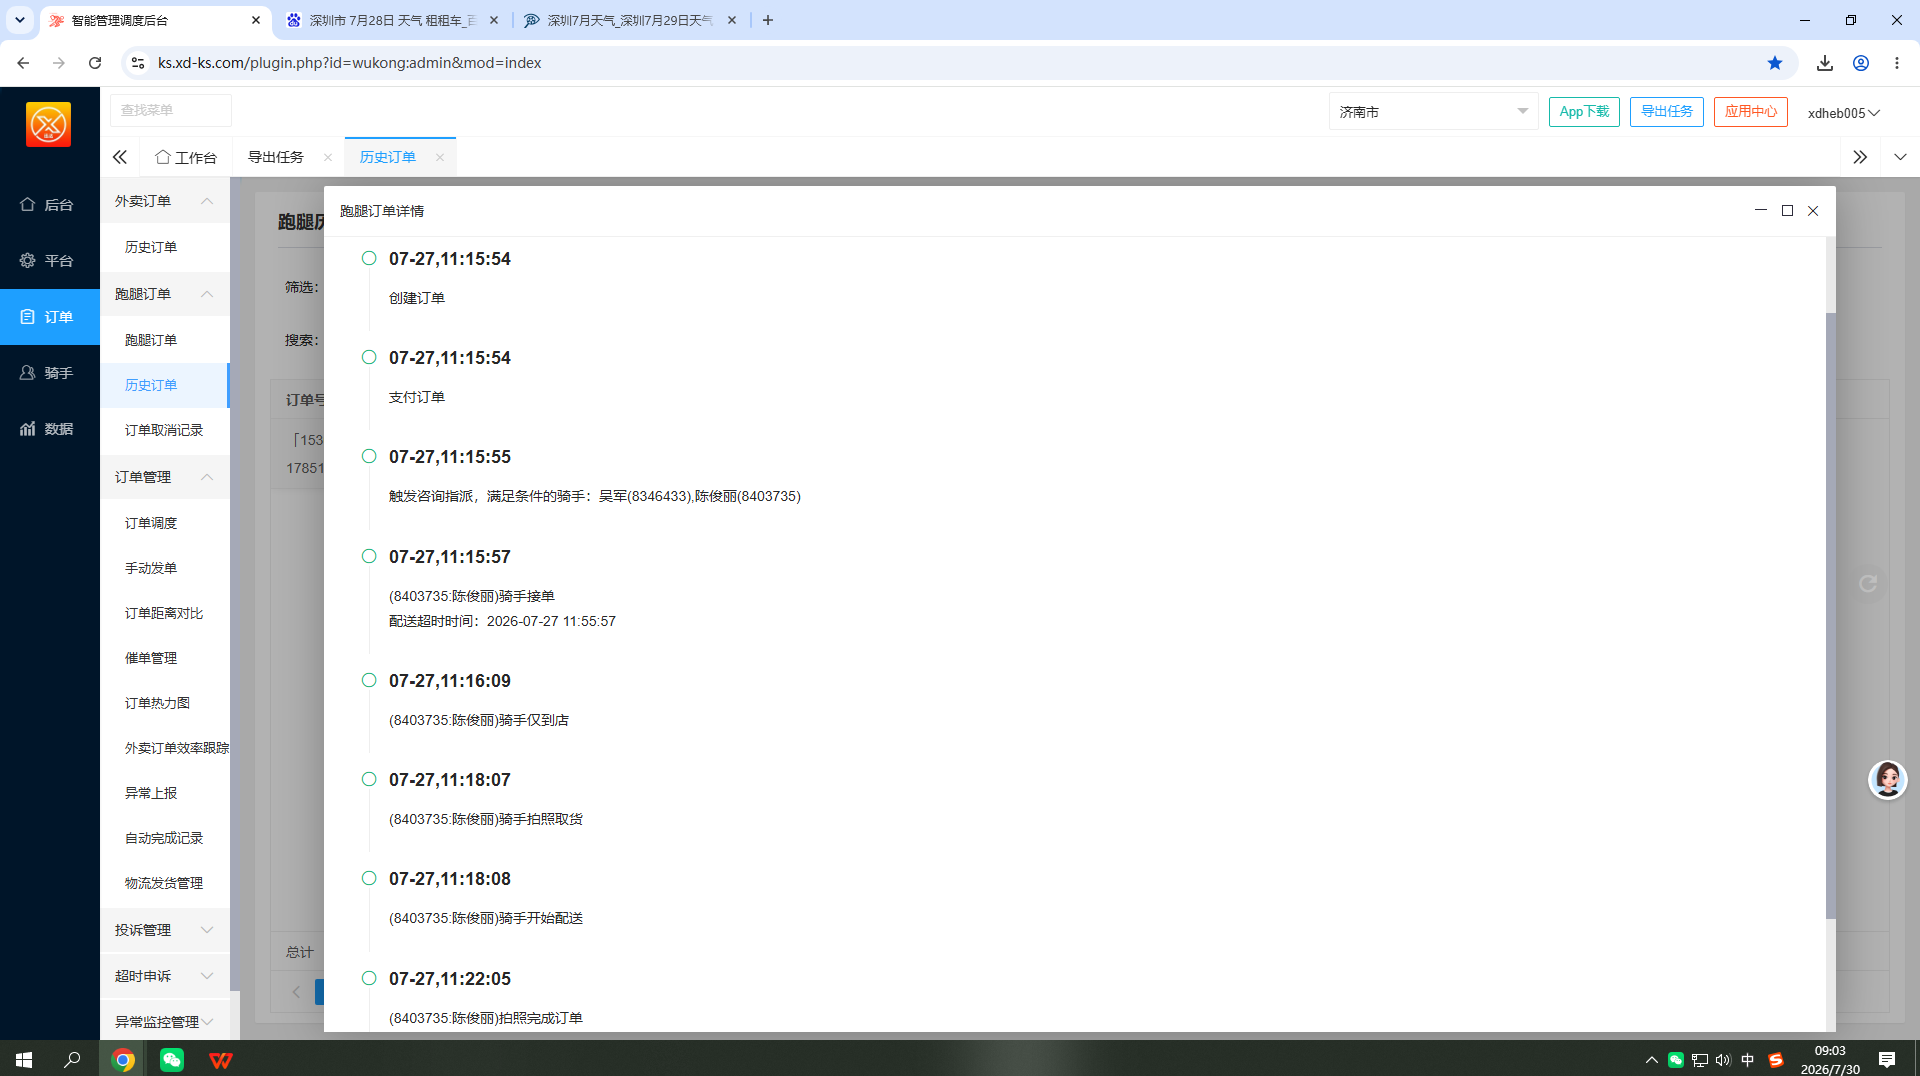Image resolution: width=1920 pixels, height=1076 pixels.
Task: Open WeChat from the taskbar
Action: click(x=172, y=1059)
